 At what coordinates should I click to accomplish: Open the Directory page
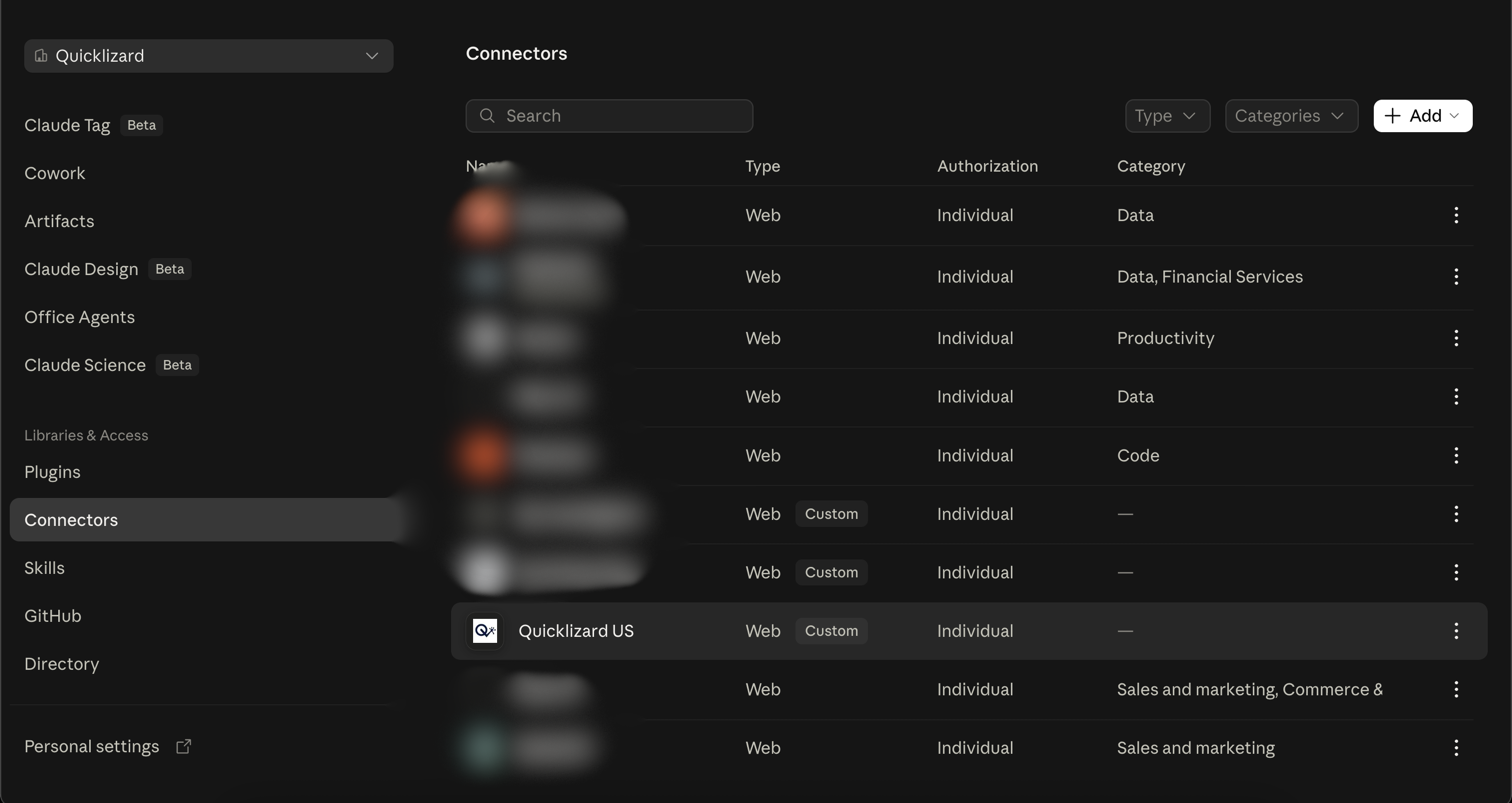(61, 664)
